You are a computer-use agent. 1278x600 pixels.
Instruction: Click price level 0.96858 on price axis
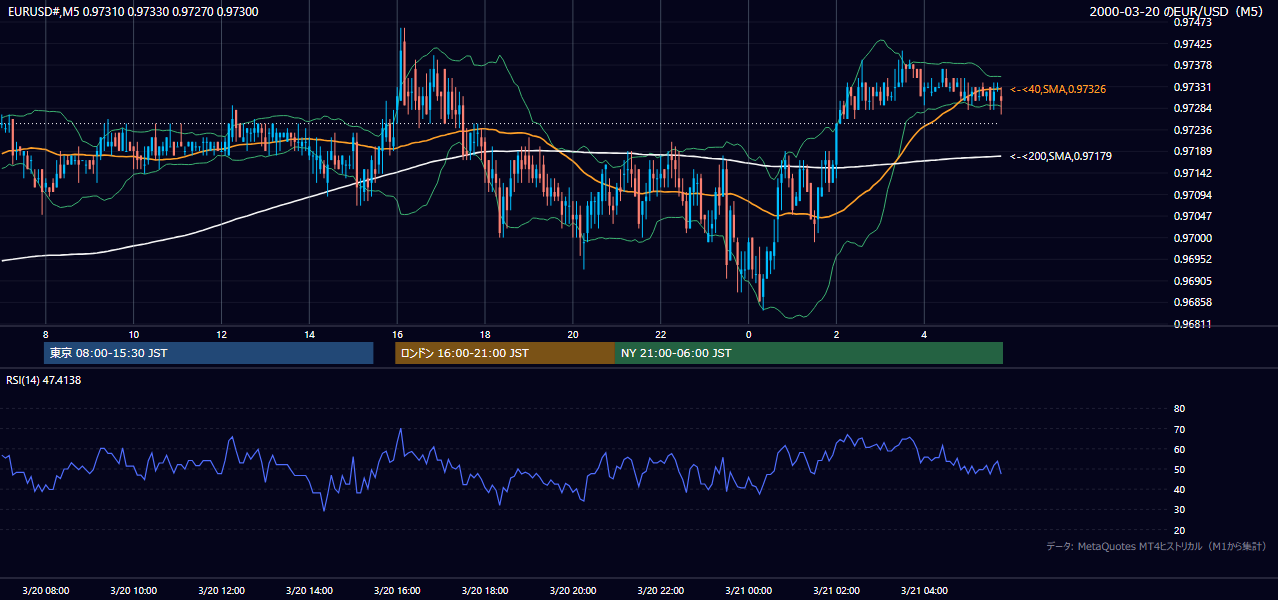[1192, 302]
